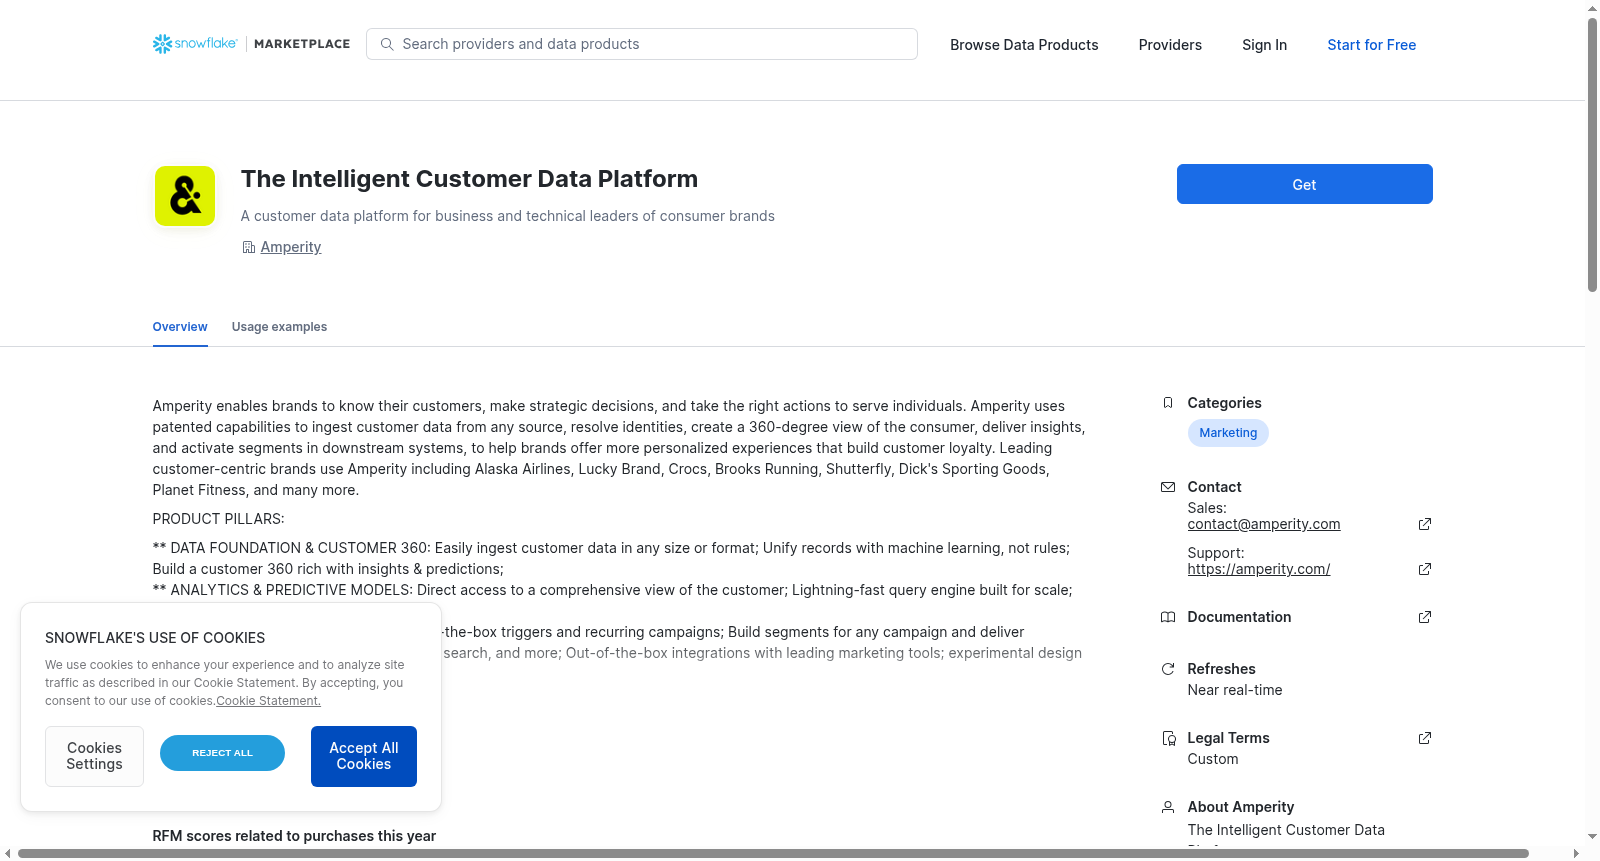Click the scroll up arrow
1600x861 pixels.
(x=1592, y=8)
